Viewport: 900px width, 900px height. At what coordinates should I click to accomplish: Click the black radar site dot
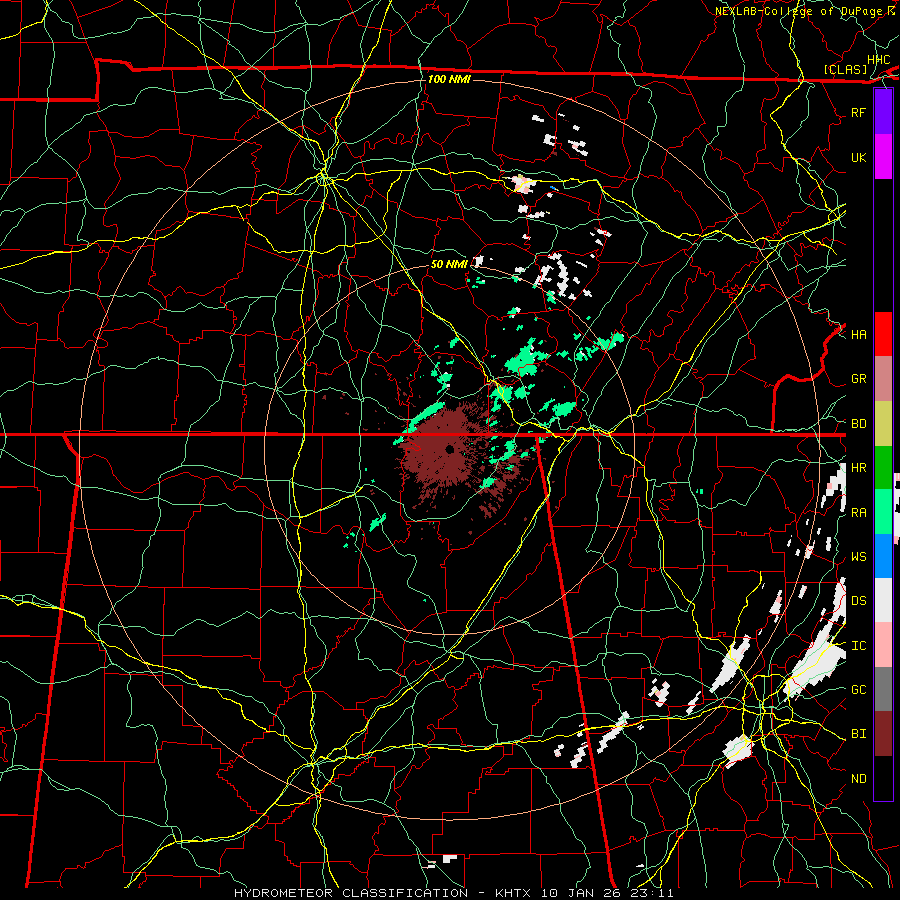tap(449, 449)
